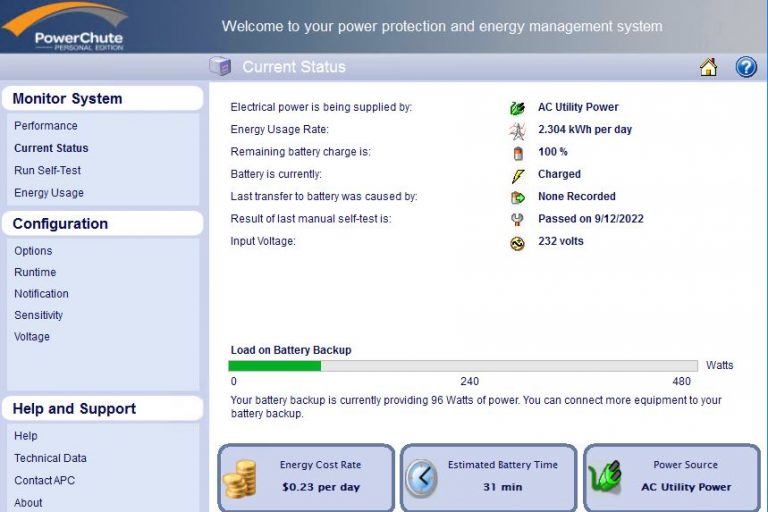Select Run Self-Test from Monitor System
The width and height of the screenshot is (768, 512).
click(48, 171)
